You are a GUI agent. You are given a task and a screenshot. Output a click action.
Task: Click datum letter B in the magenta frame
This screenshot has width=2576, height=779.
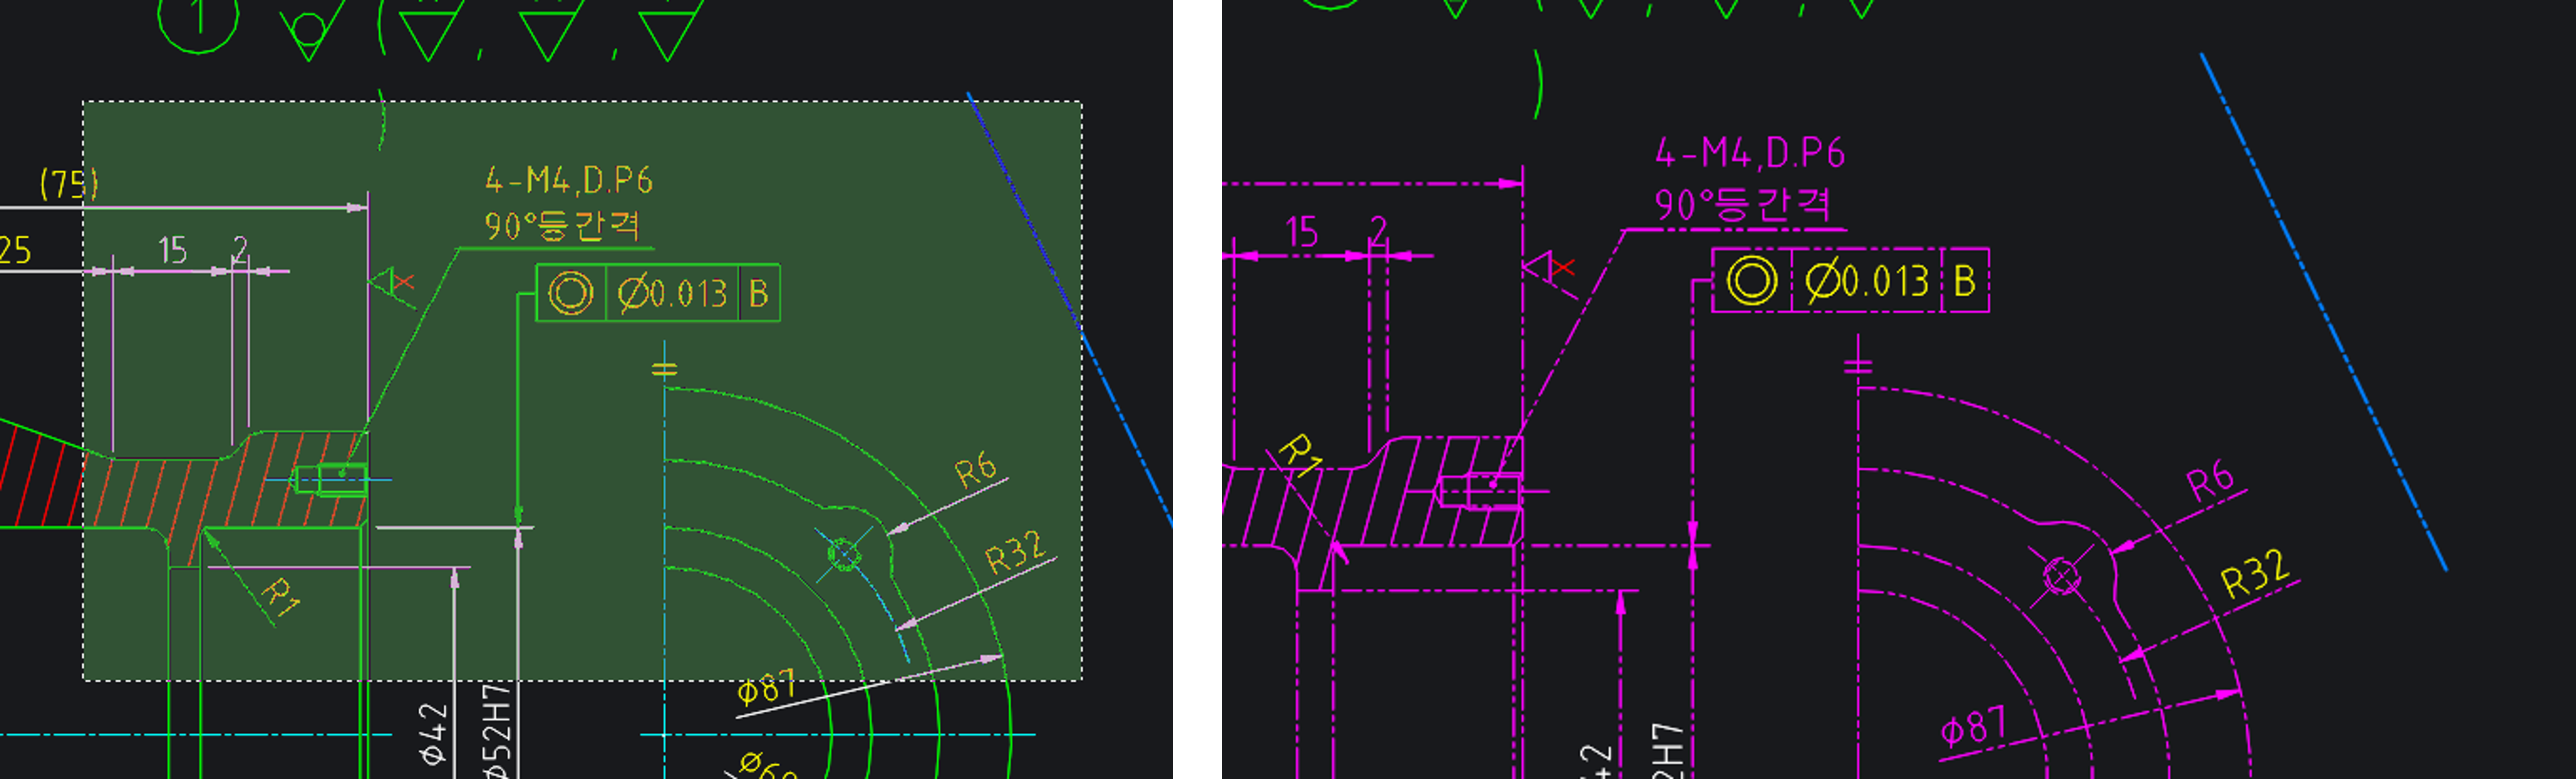pyautogui.click(x=1964, y=281)
